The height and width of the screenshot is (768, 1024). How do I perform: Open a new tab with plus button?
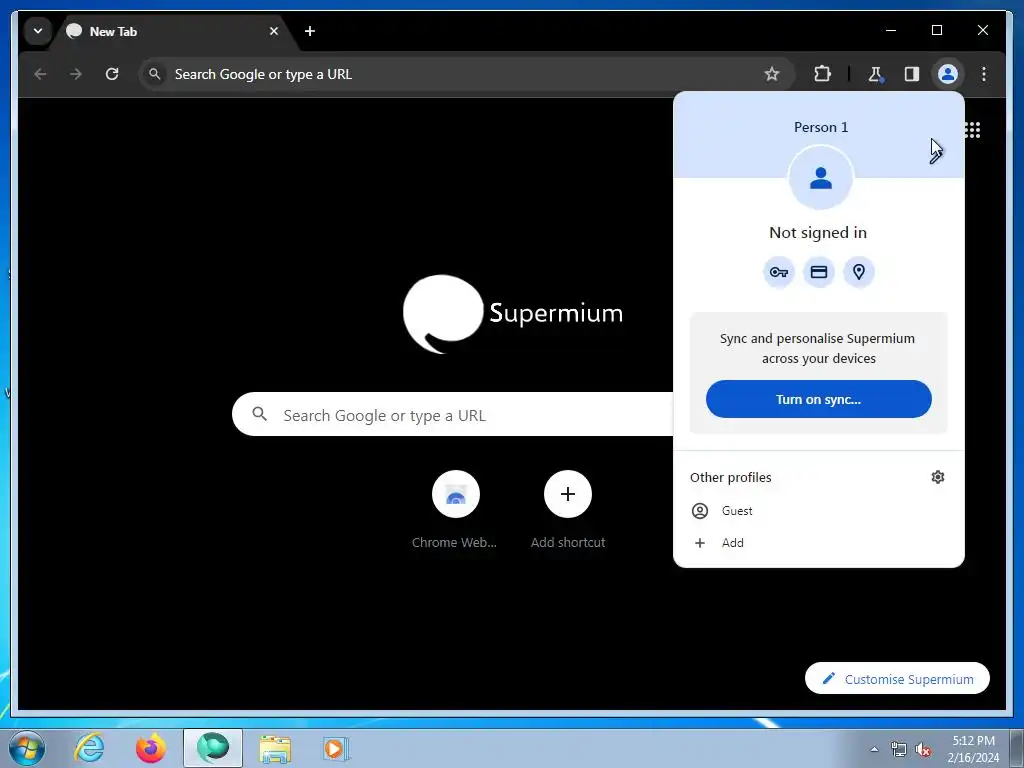click(310, 31)
